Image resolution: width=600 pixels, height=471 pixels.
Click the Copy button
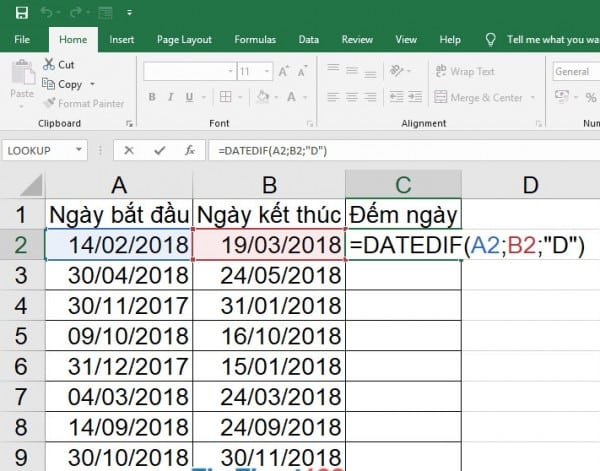[x=62, y=84]
